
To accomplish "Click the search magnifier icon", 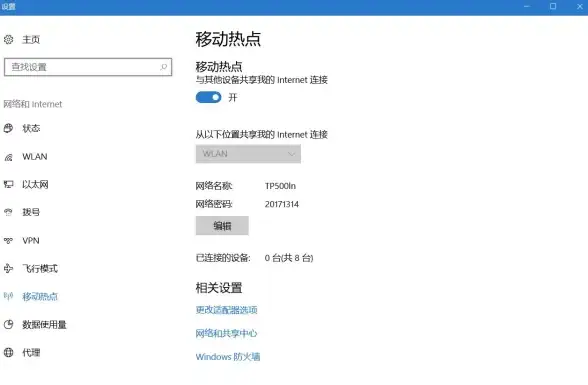I will 164,67.
